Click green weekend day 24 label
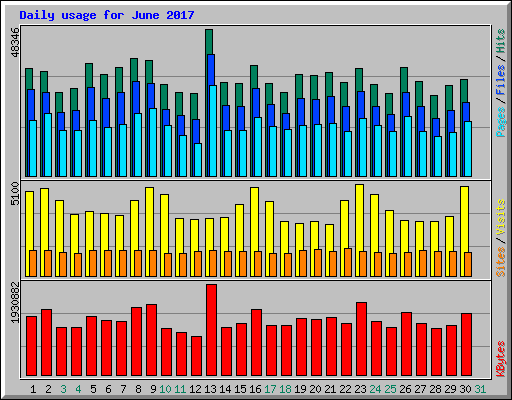 point(375,389)
